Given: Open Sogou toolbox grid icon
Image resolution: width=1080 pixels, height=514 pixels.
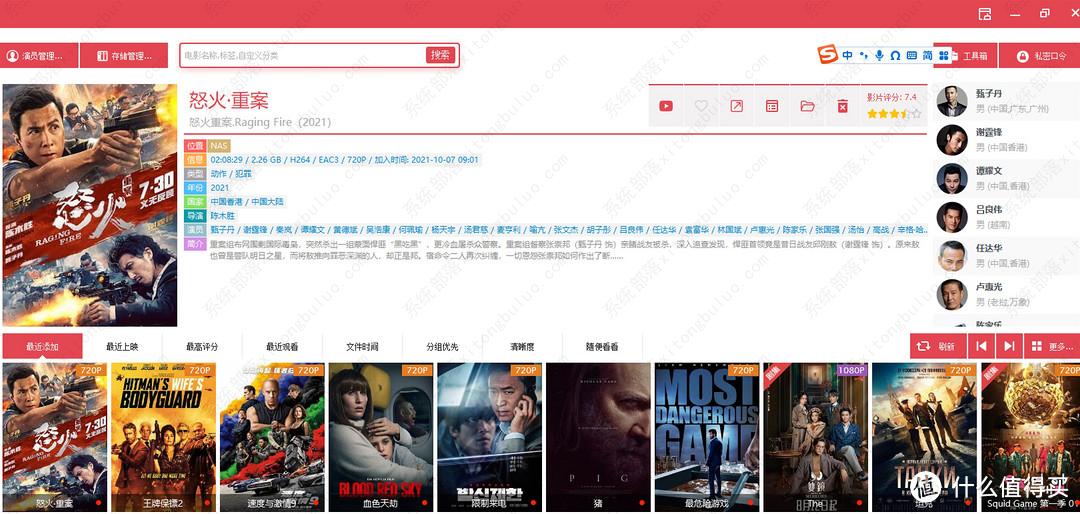Looking at the screenshot, I should [x=944, y=55].
